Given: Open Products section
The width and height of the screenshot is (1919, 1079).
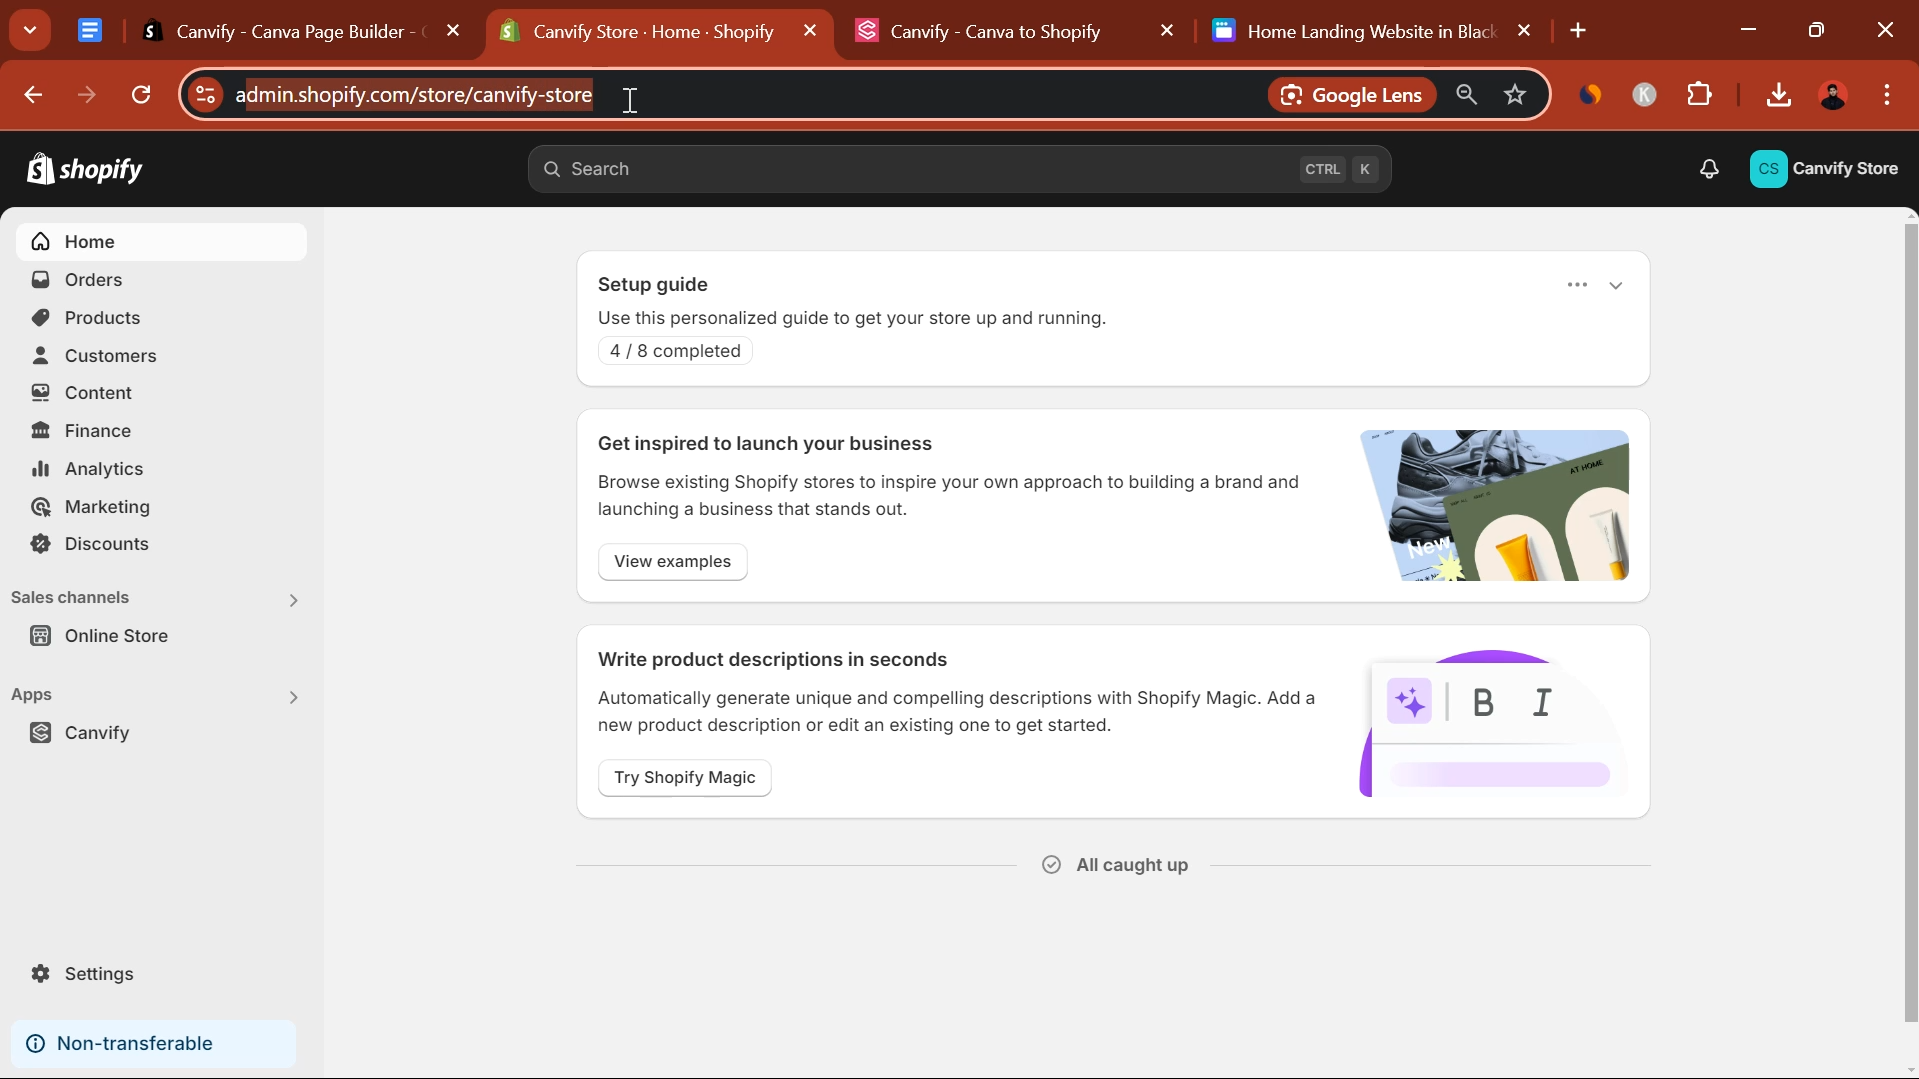Looking at the screenshot, I should coord(161,318).
